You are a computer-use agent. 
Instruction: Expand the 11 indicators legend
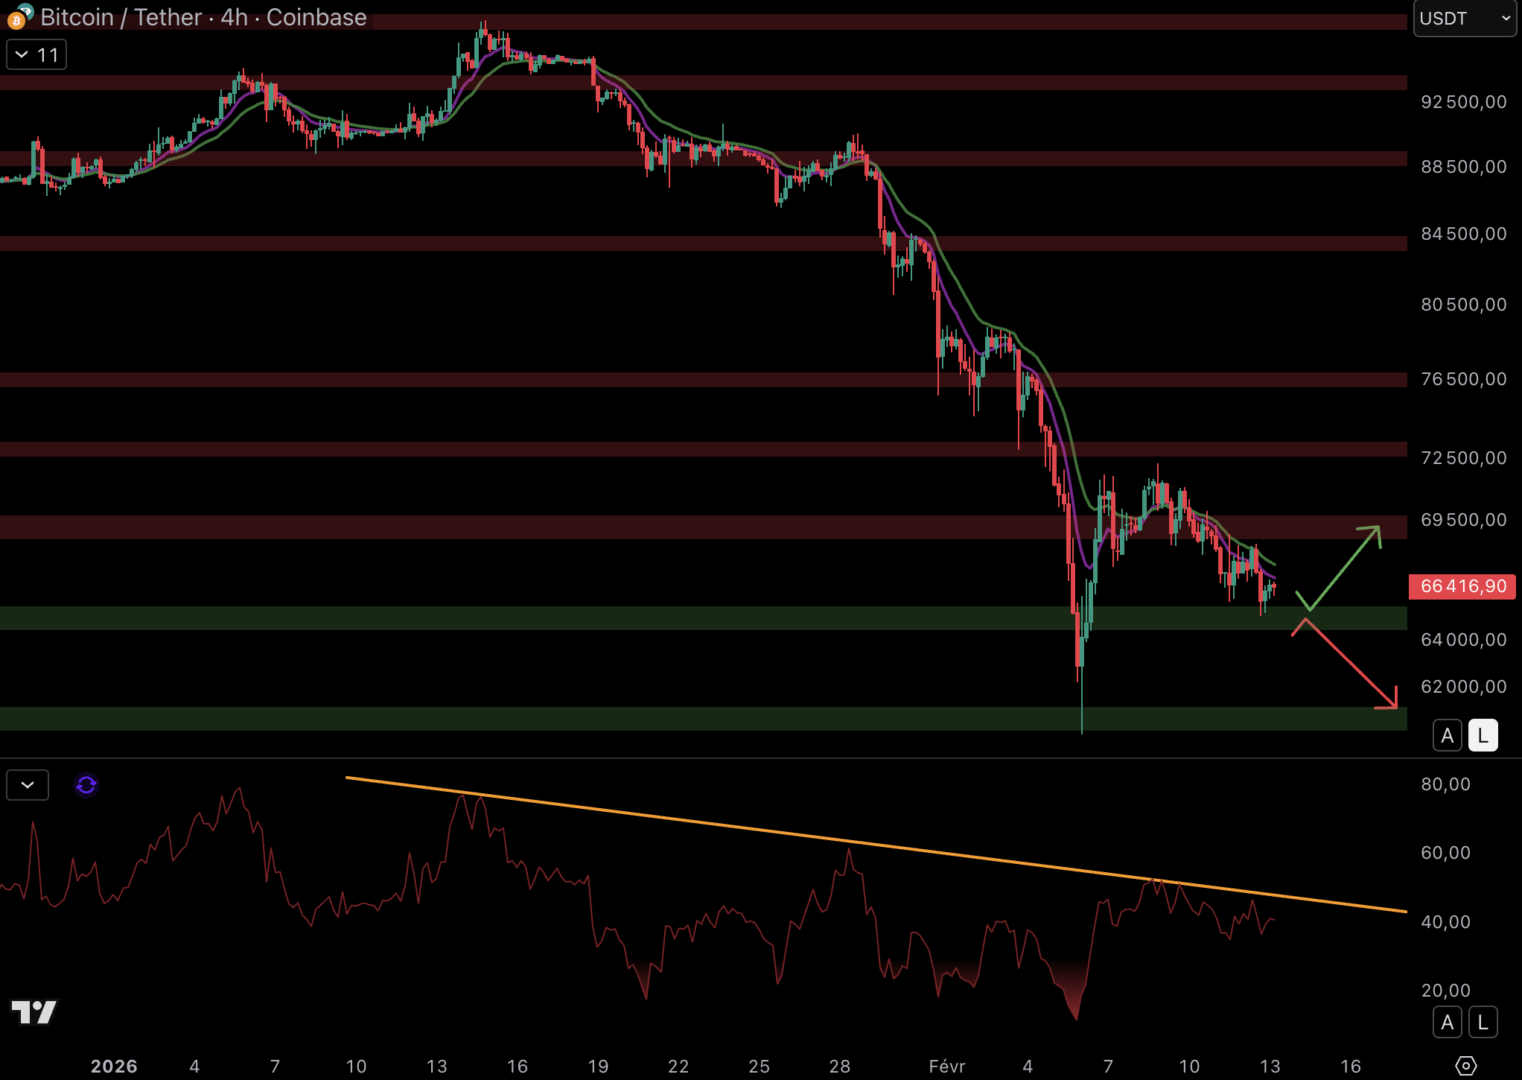[x=36, y=55]
